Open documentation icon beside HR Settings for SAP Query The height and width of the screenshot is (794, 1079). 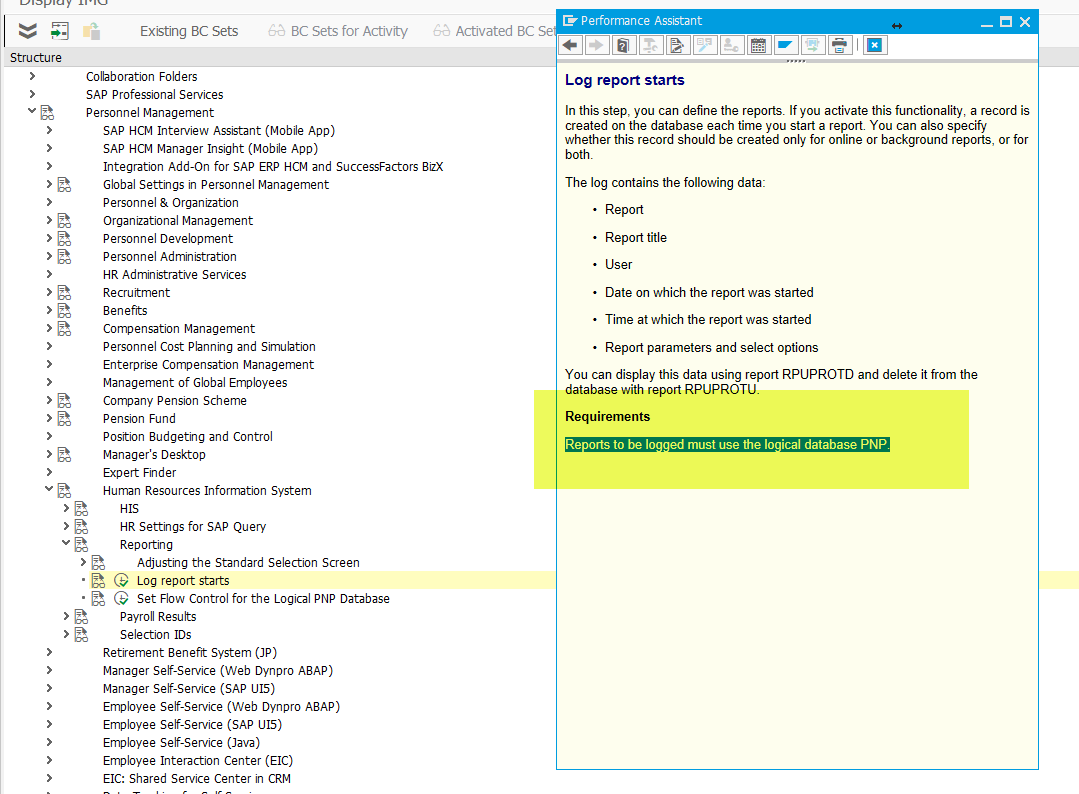(x=81, y=526)
